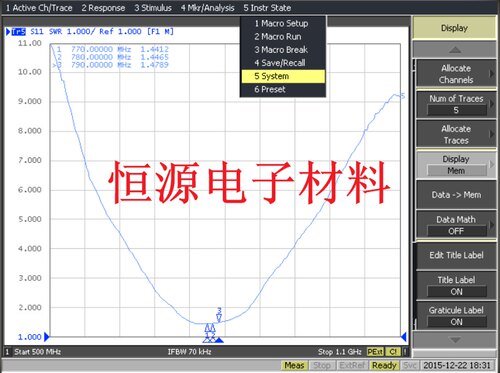Click the Stop status indicator

(x=322, y=366)
